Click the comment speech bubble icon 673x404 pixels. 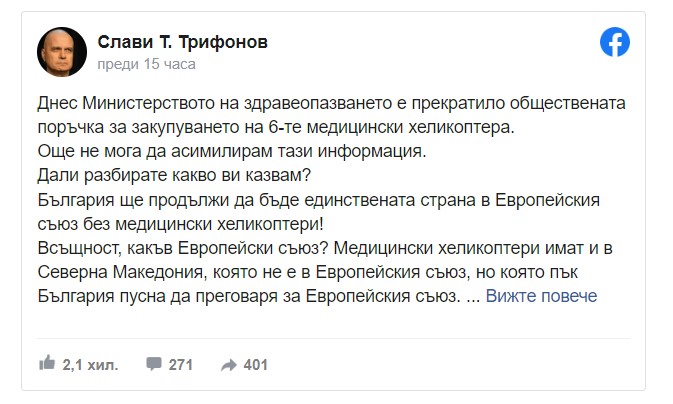[x=154, y=365]
